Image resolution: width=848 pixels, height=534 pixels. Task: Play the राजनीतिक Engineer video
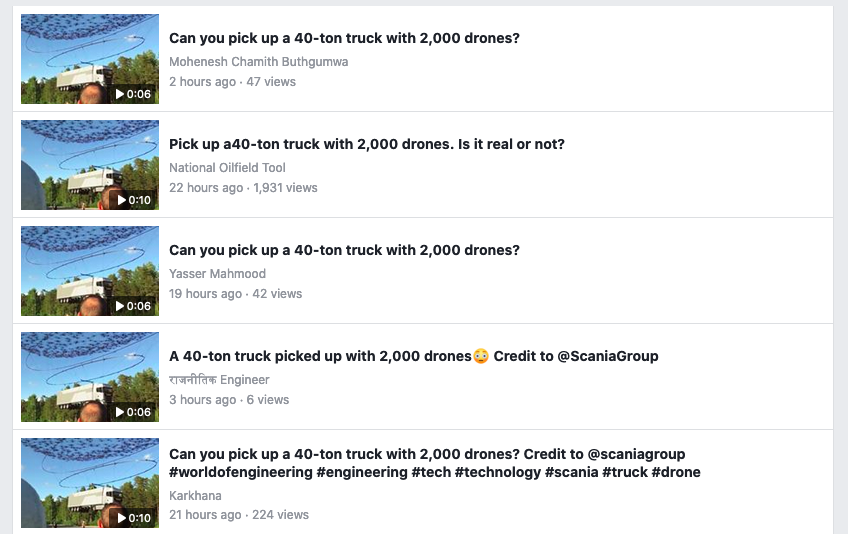tap(133, 412)
